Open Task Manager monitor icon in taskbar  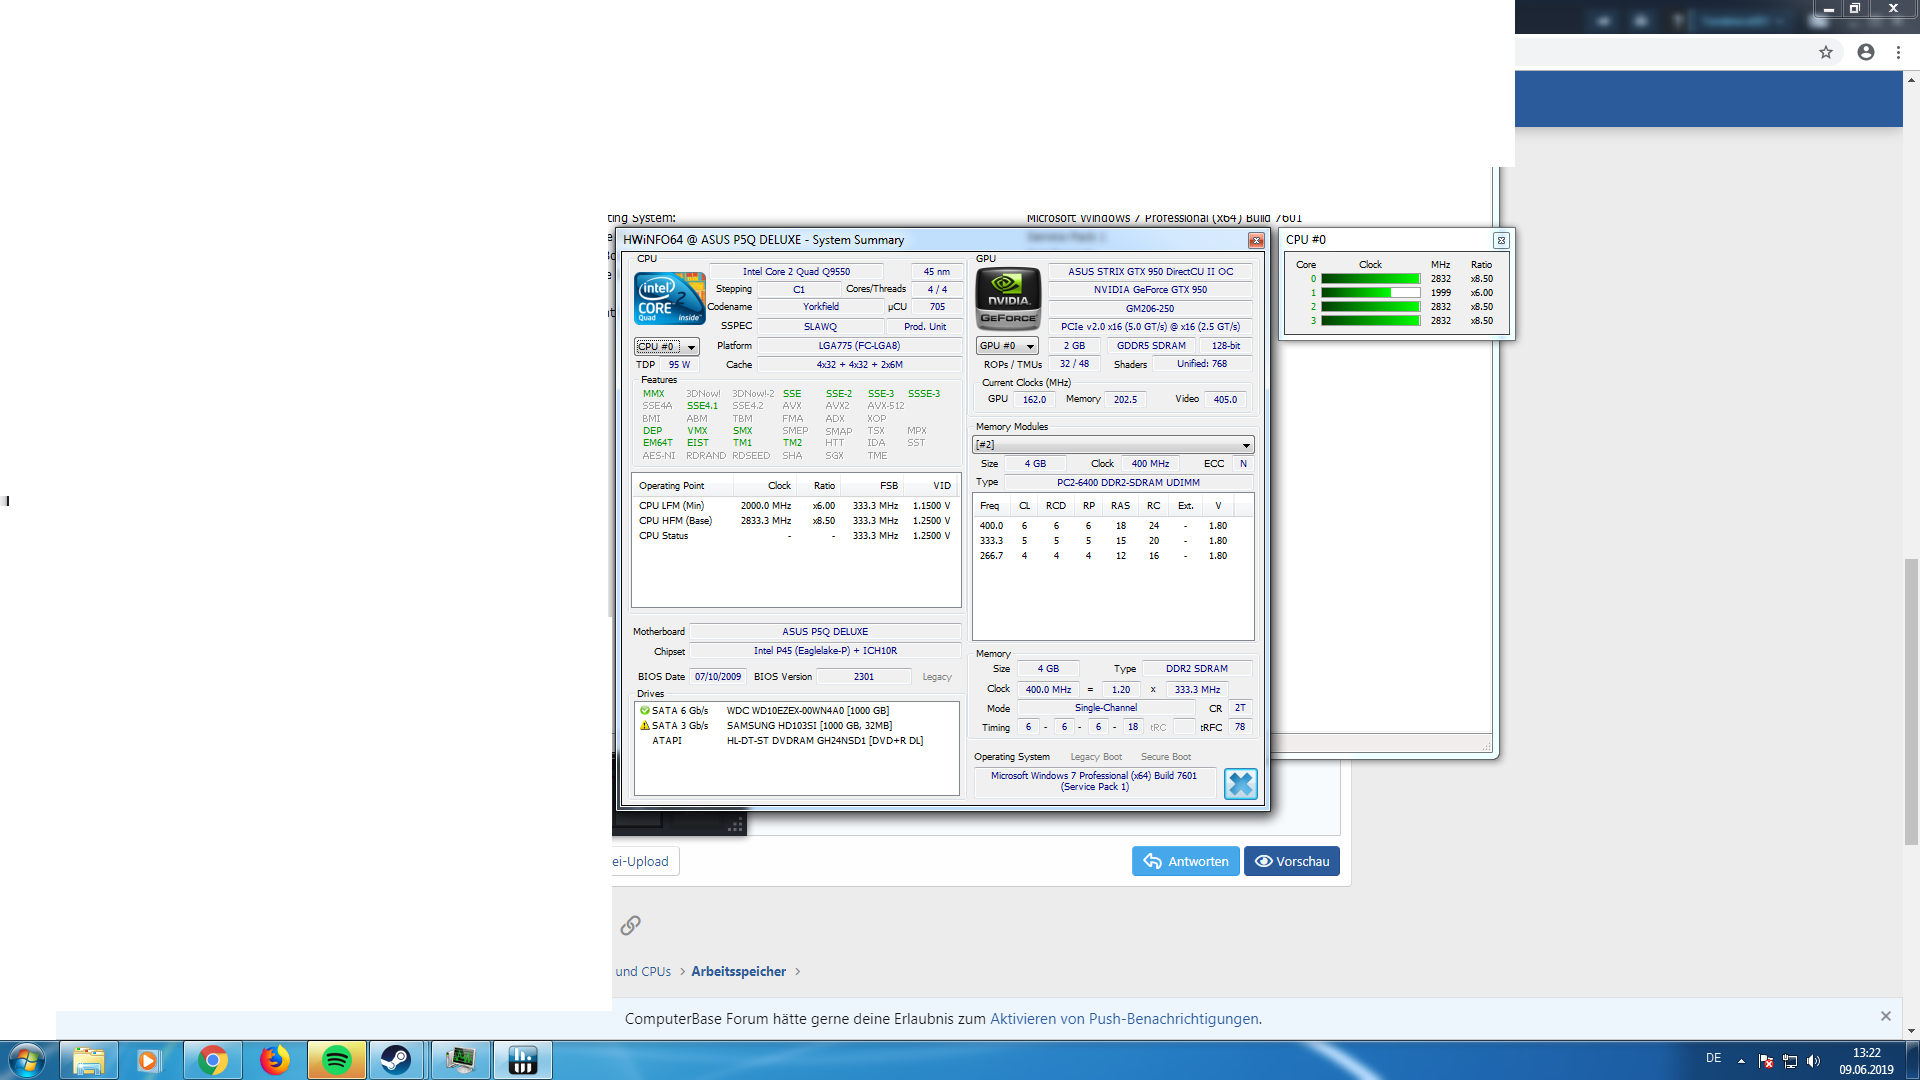tap(460, 1060)
